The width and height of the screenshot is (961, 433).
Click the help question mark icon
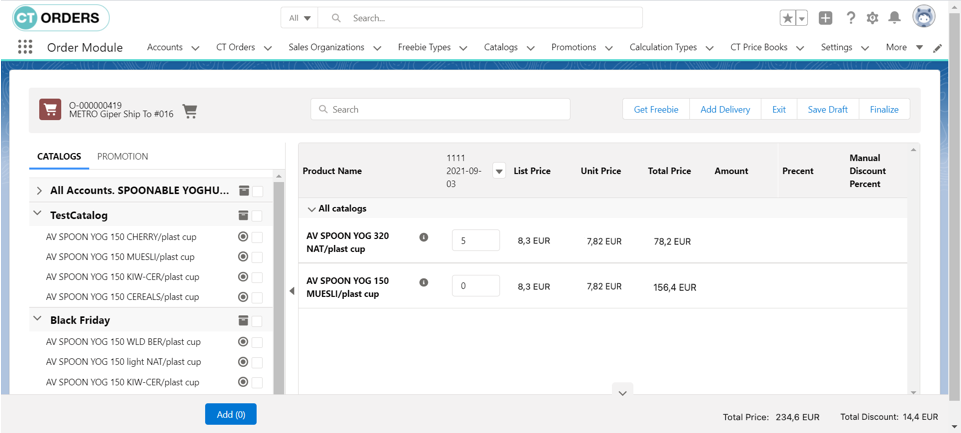tap(850, 18)
